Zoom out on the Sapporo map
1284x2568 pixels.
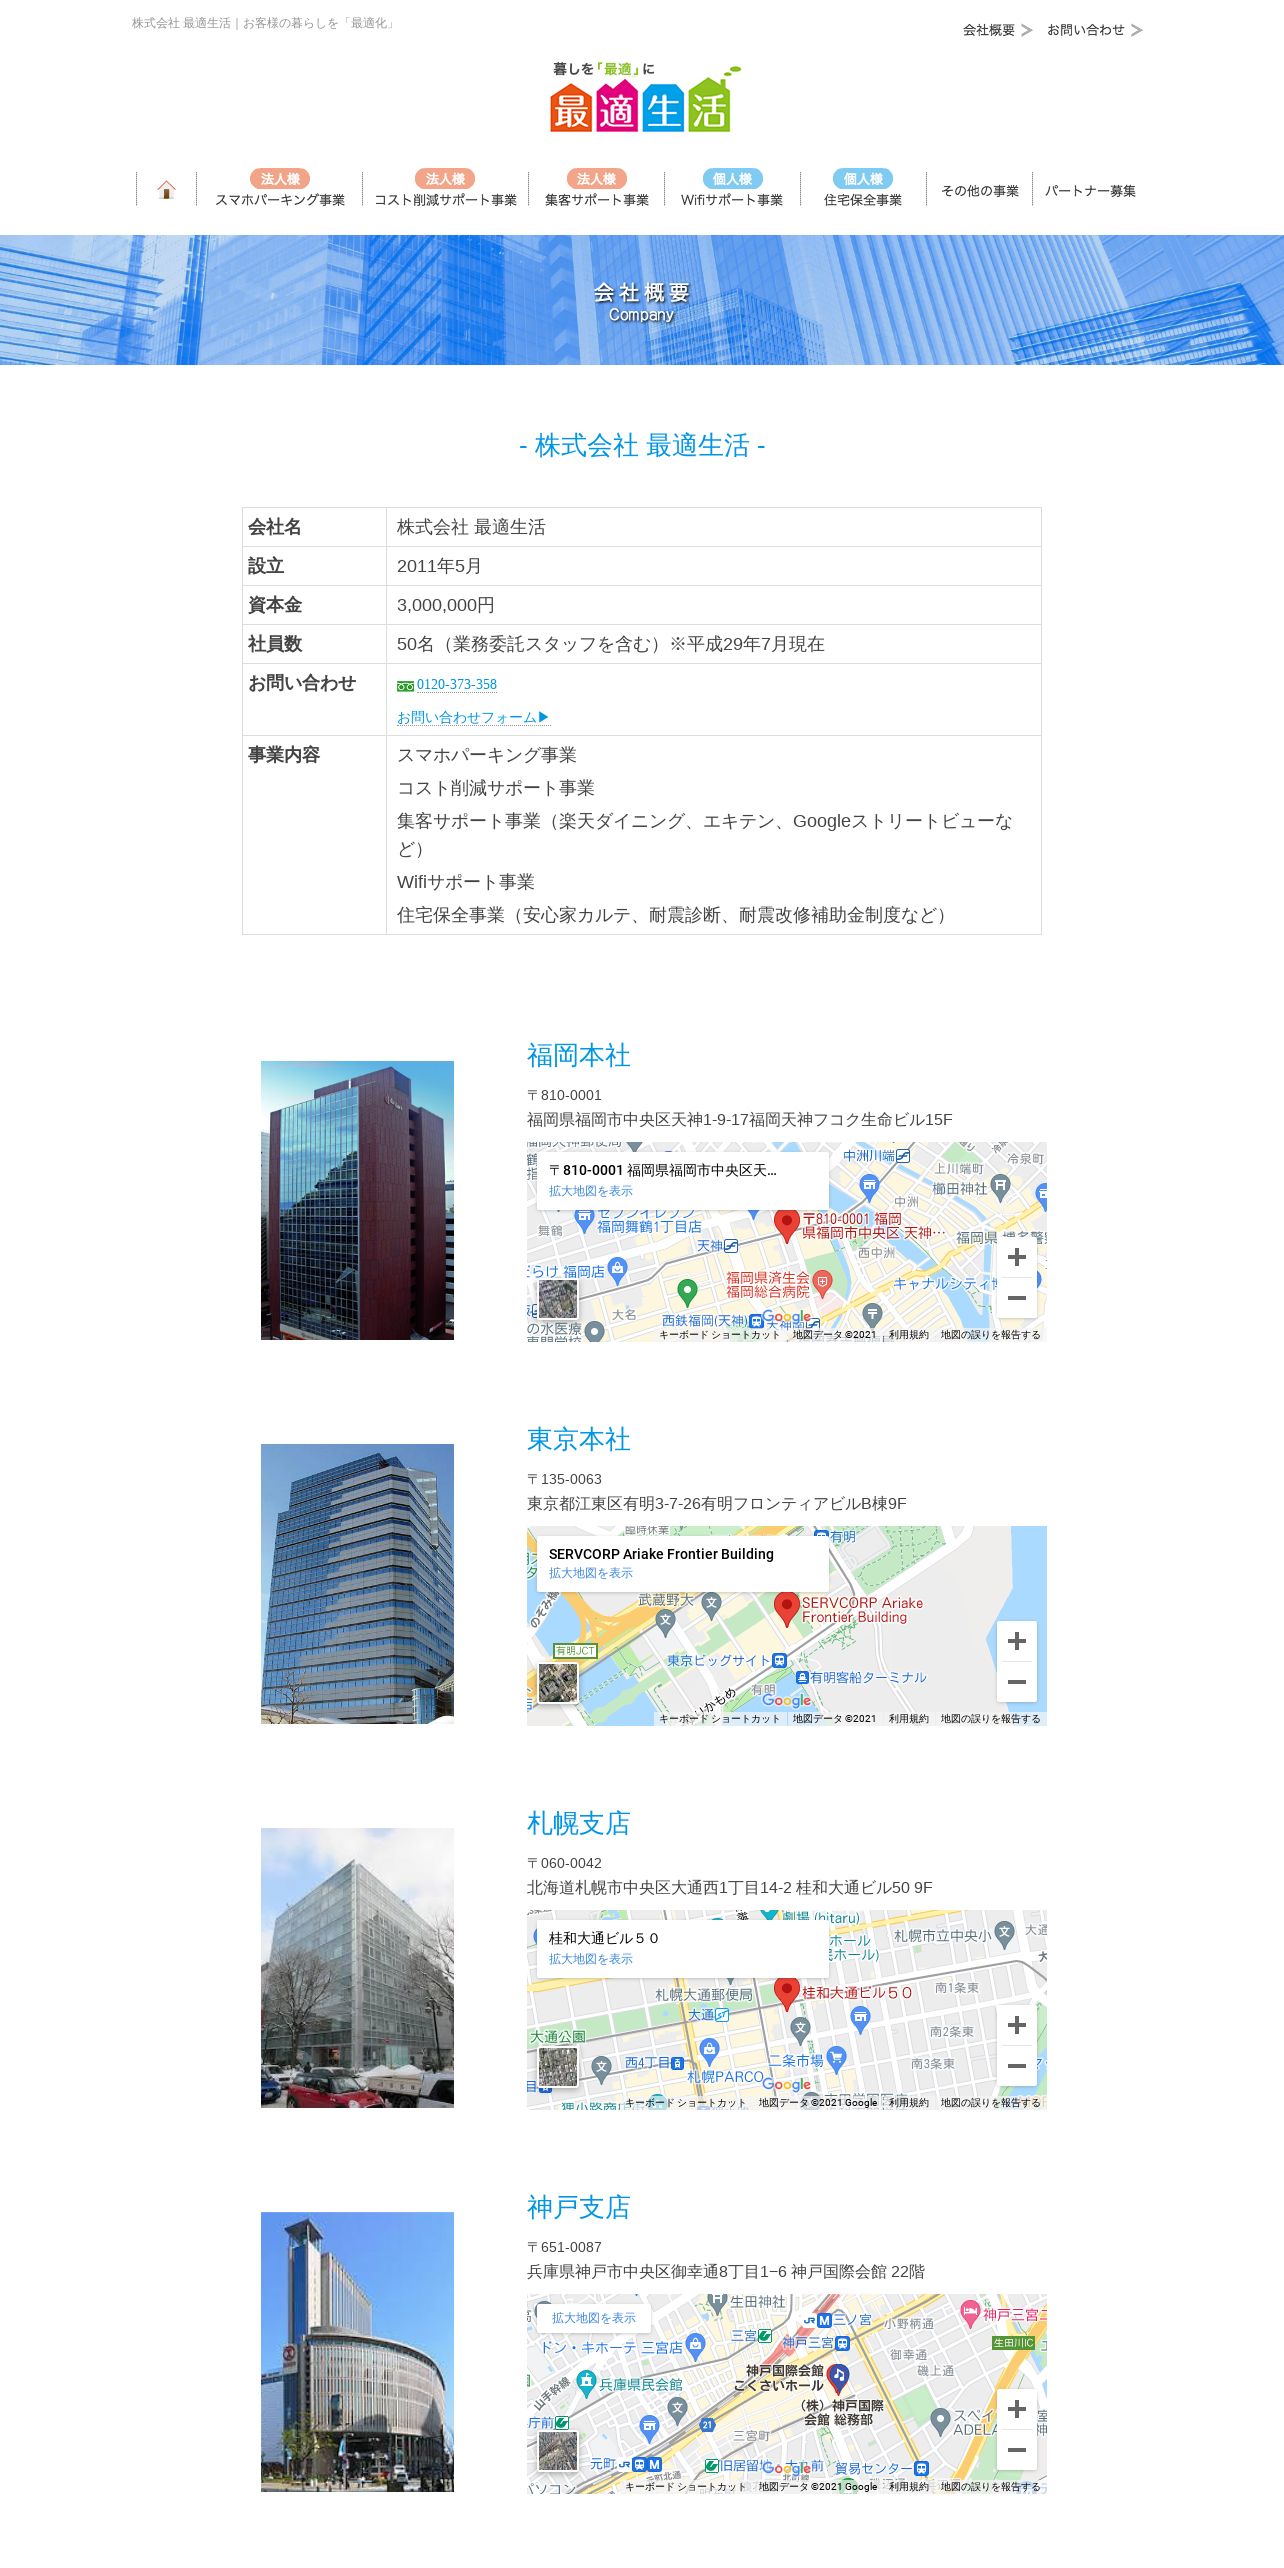[1017, 2066]
